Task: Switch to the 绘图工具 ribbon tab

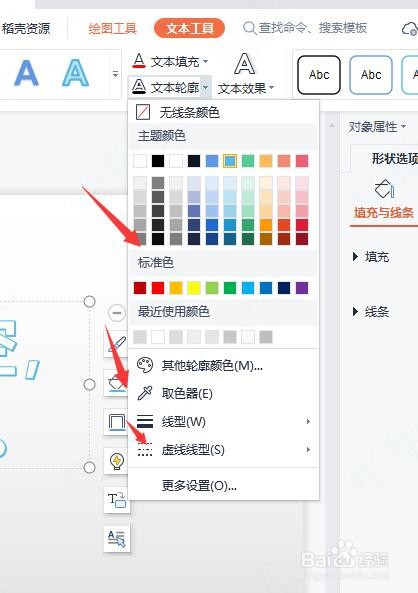Action: coord(112,28)
